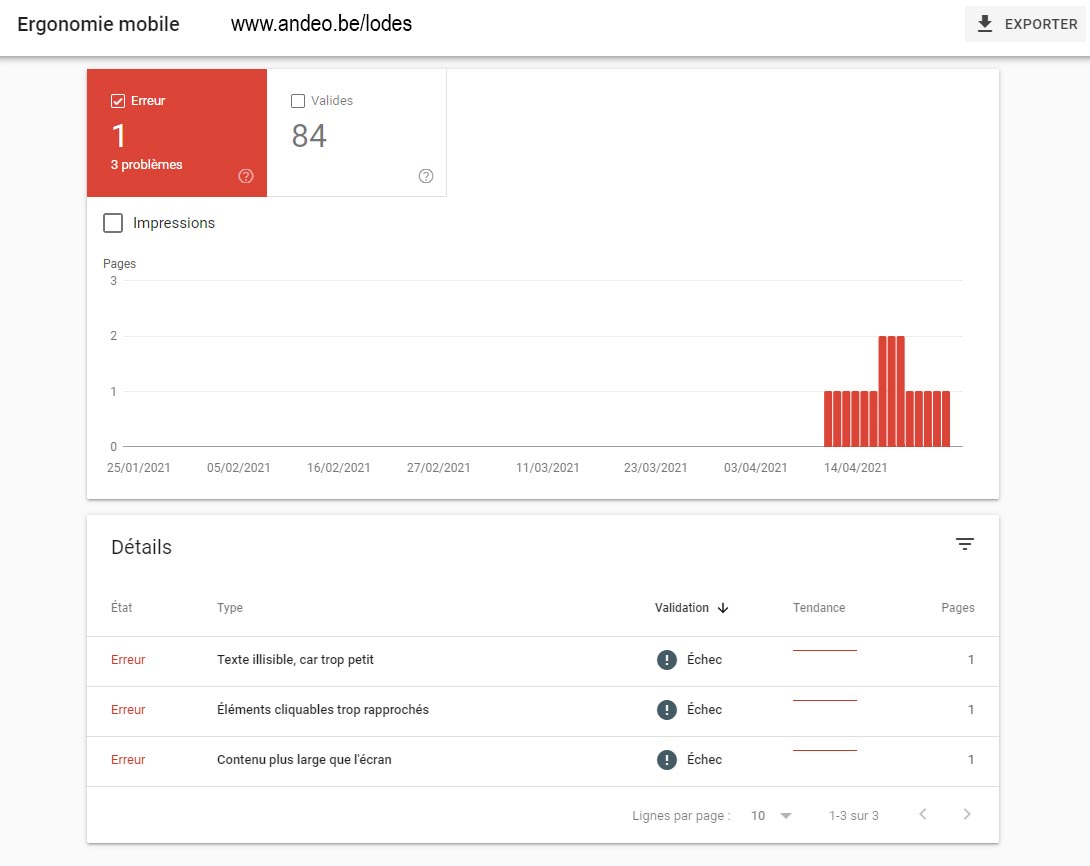This screenshot has width=1090, height=866.
Task: Select the Valides summary tab card
Action: pos(357,135)
